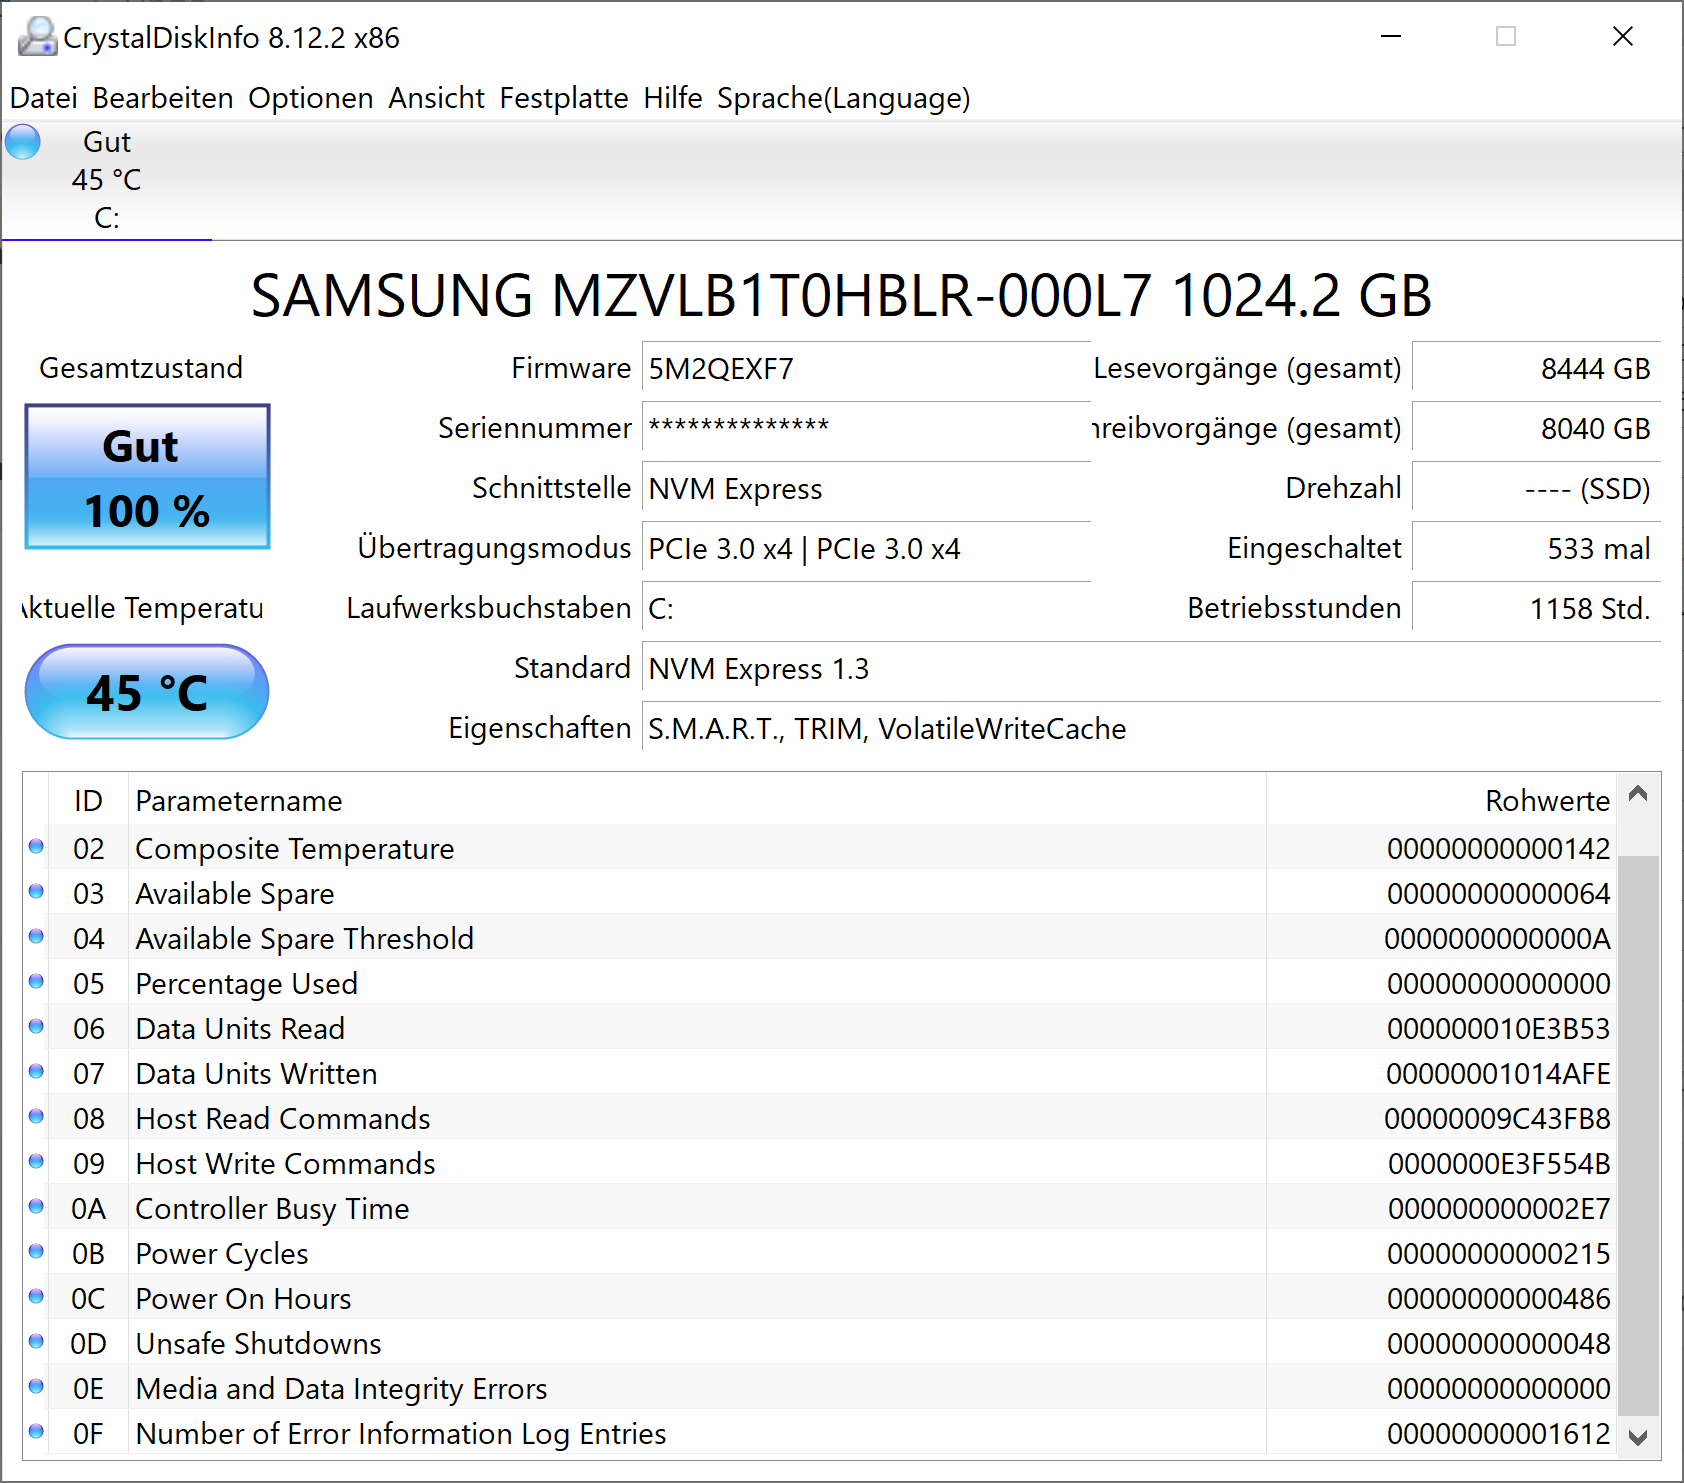Click the status dot for Available Spare

coord(36,892)
